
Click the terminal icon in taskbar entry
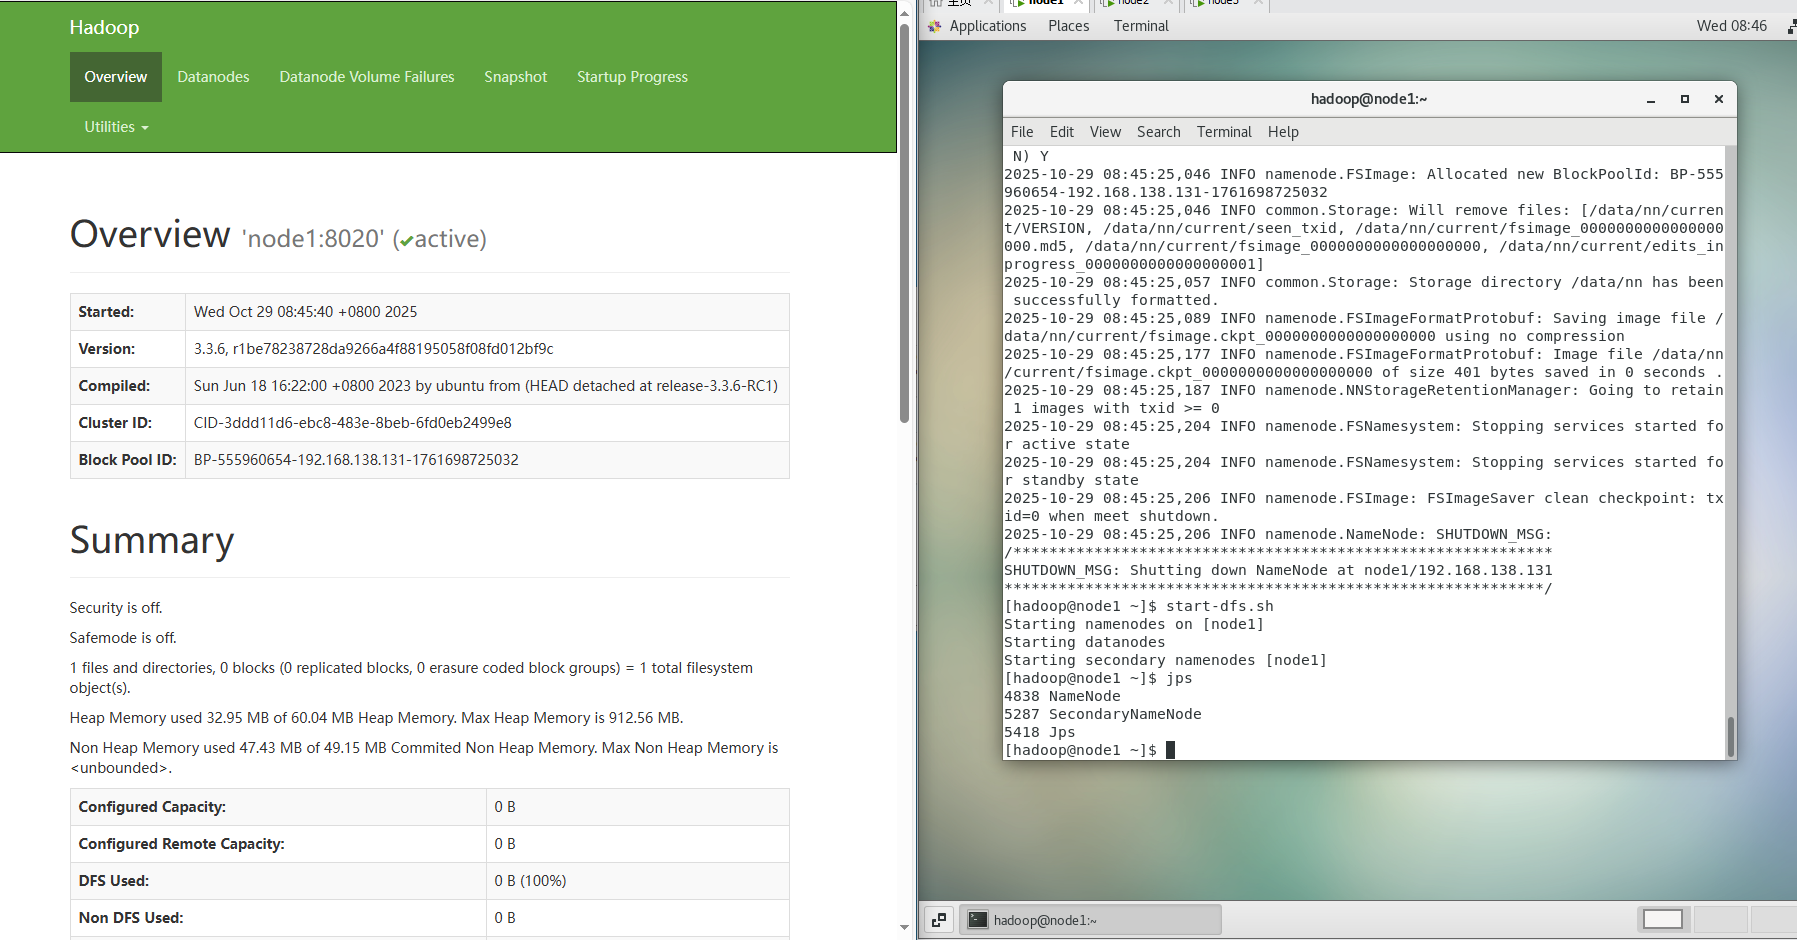[978, 920]
